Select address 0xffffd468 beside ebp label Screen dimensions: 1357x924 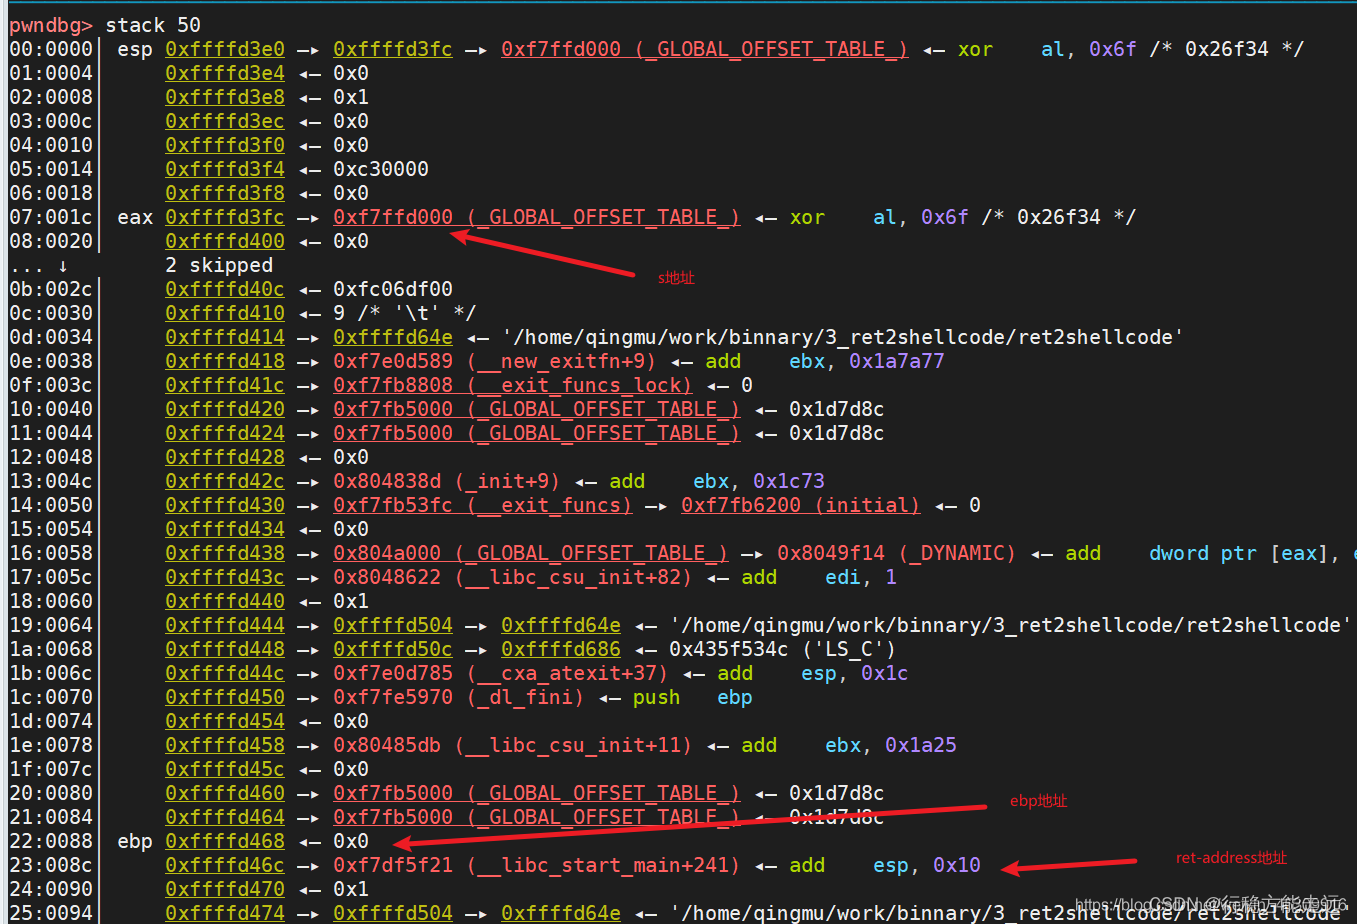pyautogui.click(x=225, y=841)
